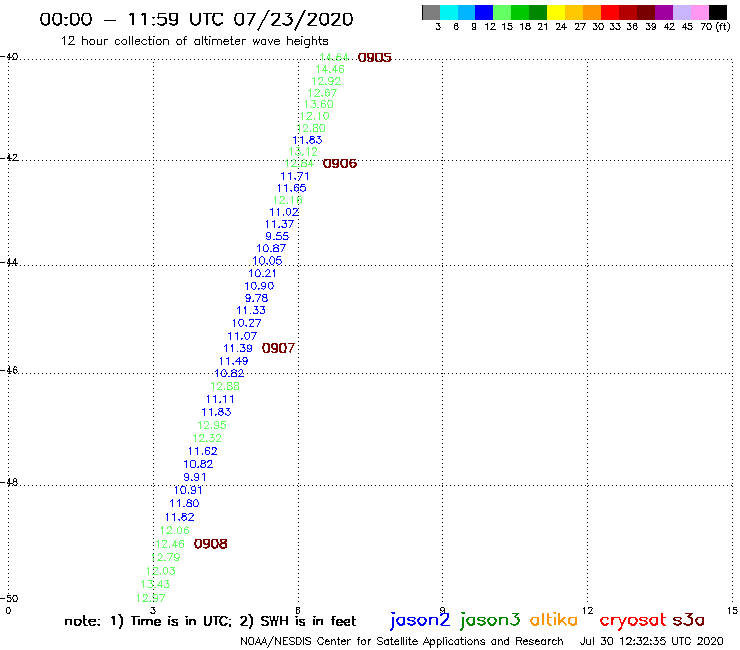Click the 9.78 reading
The width and height of the screenshot is (740, 650).
(256, 298)
